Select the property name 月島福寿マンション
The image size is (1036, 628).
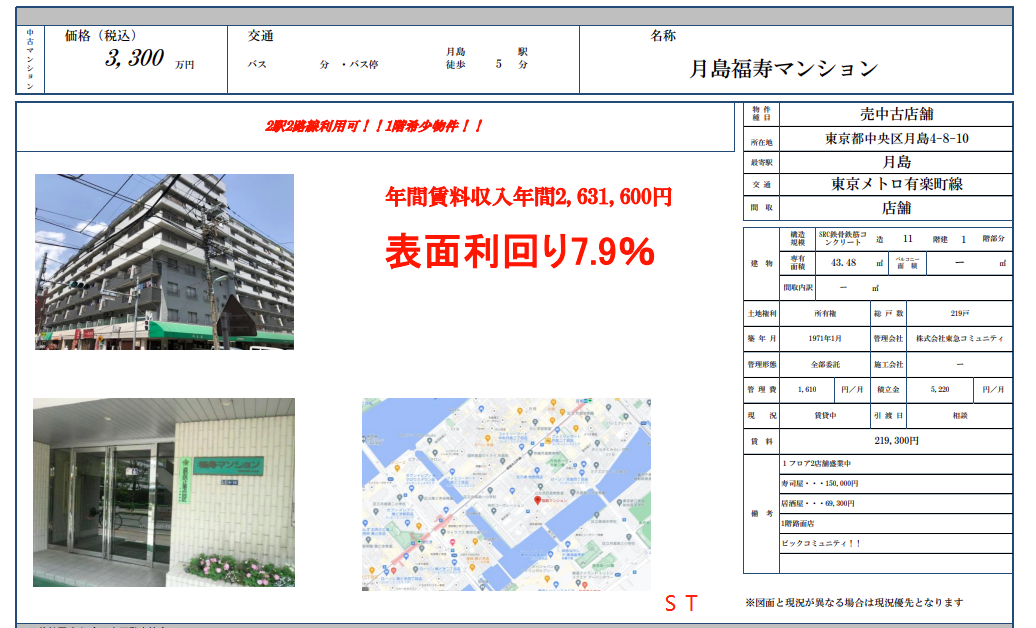click(783, 69)
